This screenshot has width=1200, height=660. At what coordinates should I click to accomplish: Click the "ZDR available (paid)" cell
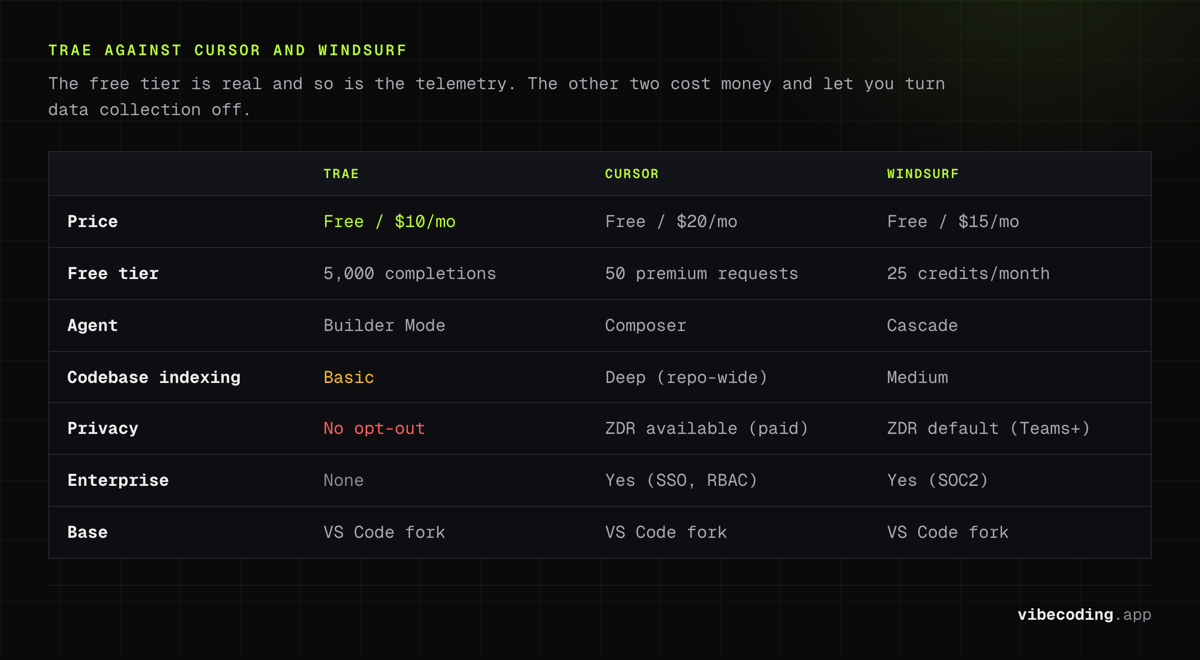click(707, 429)
